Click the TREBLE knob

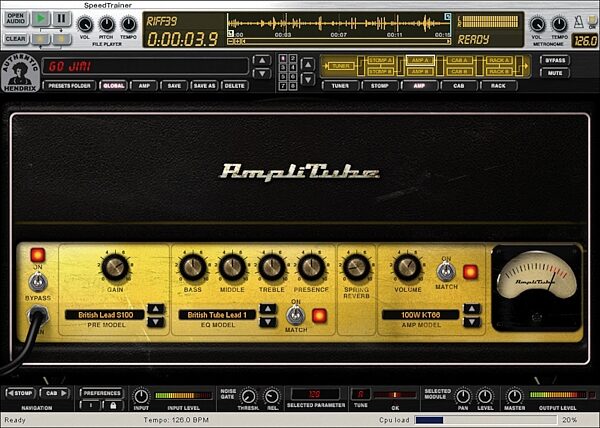click(x=272, y=267)
